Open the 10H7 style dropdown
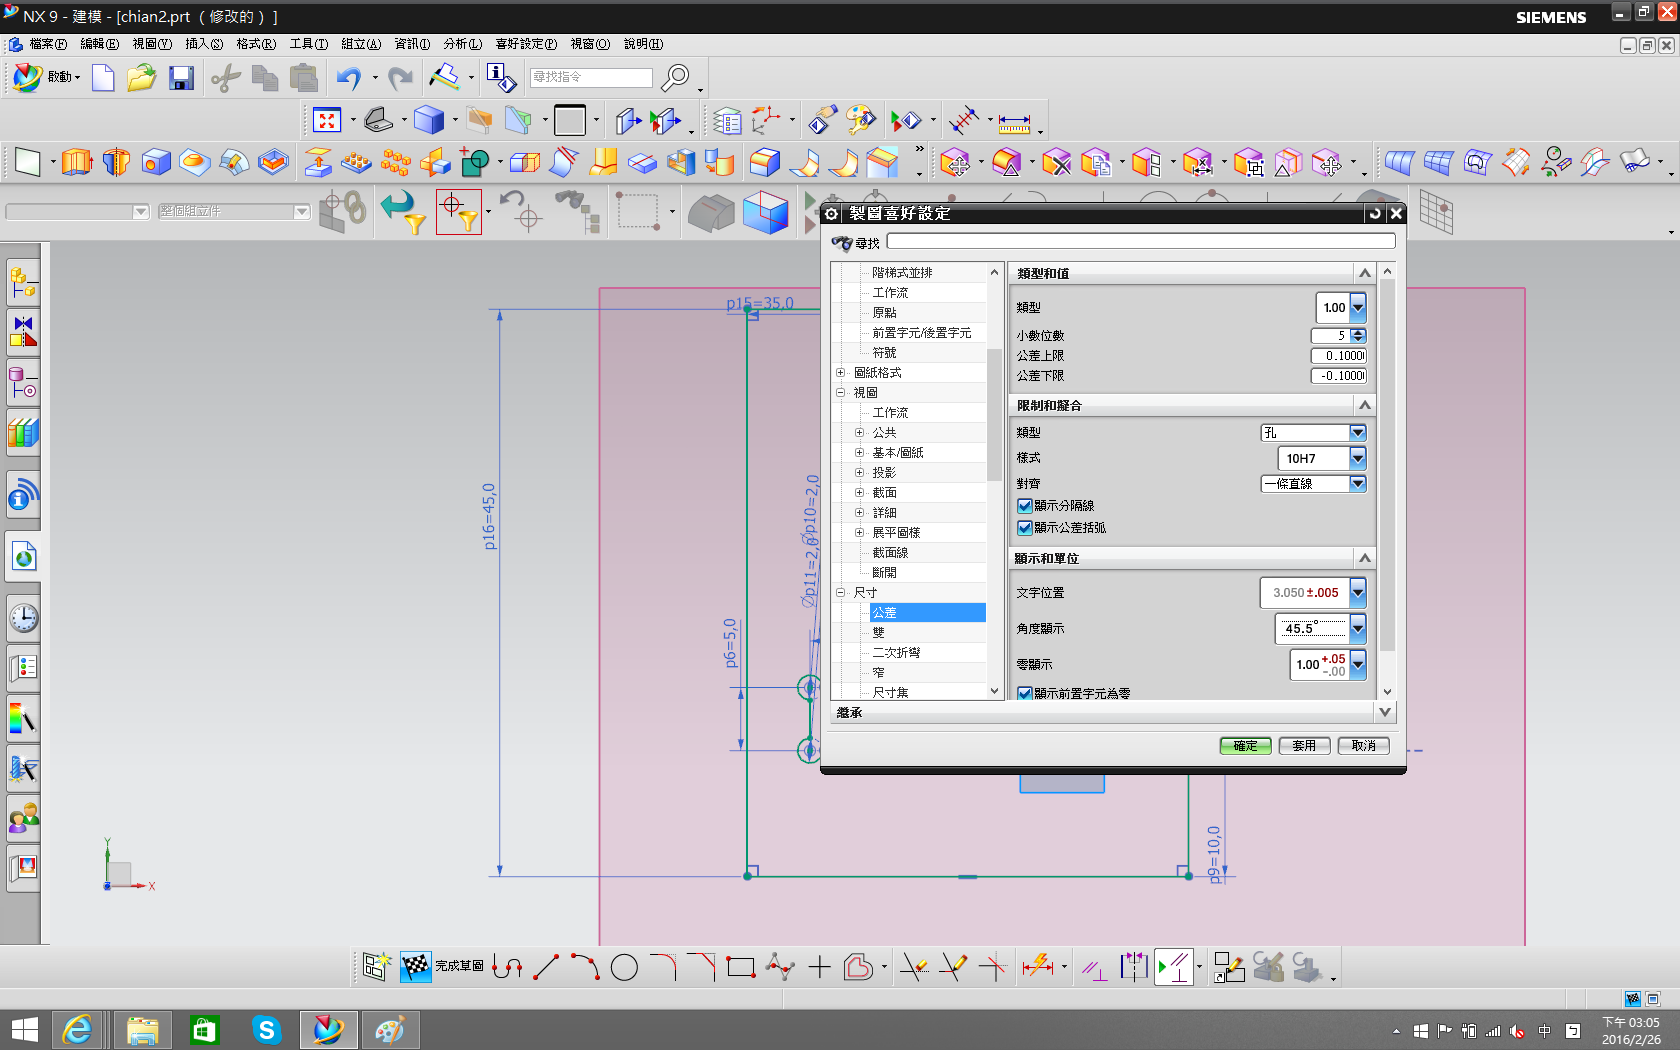Viewport: 1680px width, 1050px height. click(x=1358, y=458)
